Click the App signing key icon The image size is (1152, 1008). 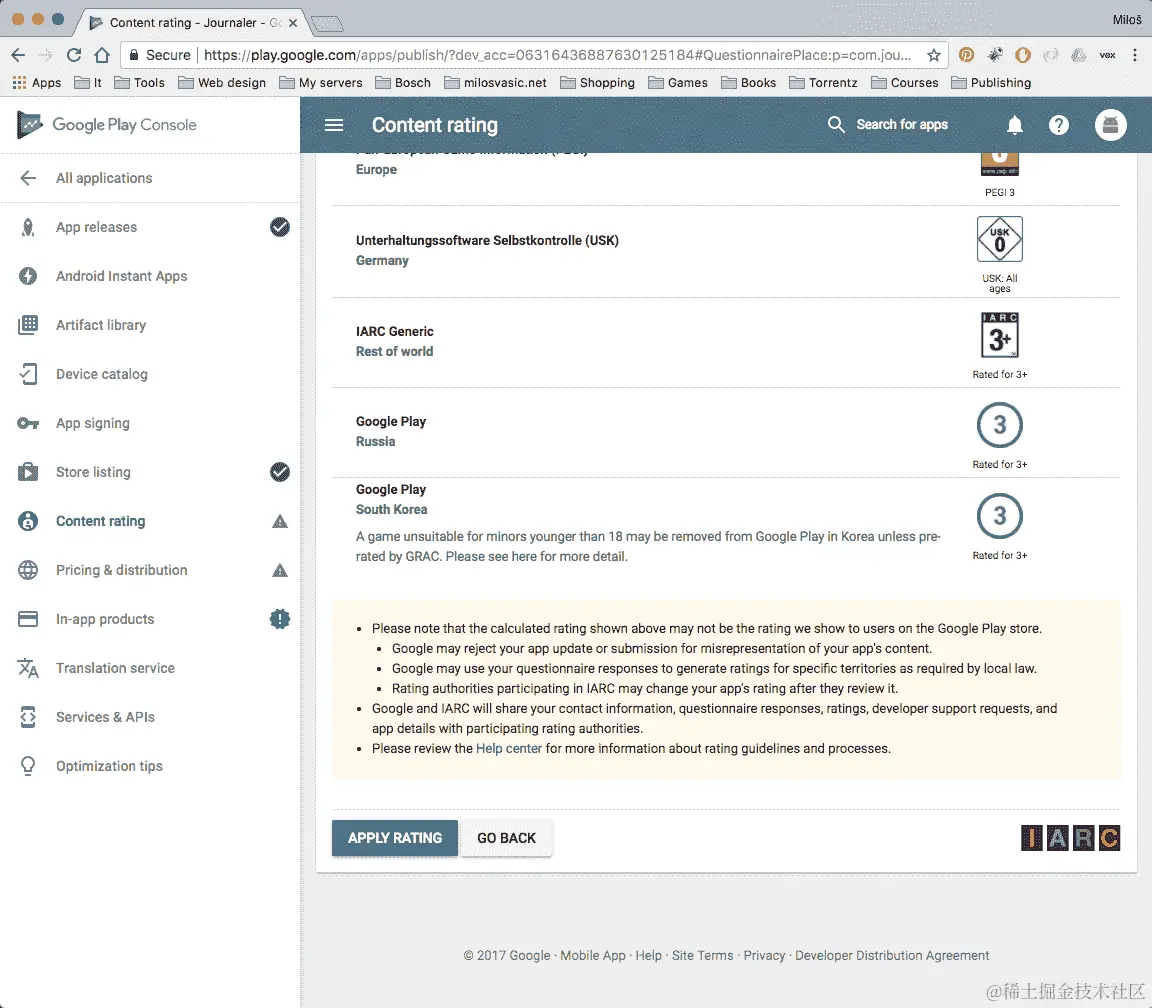point(28,423)
